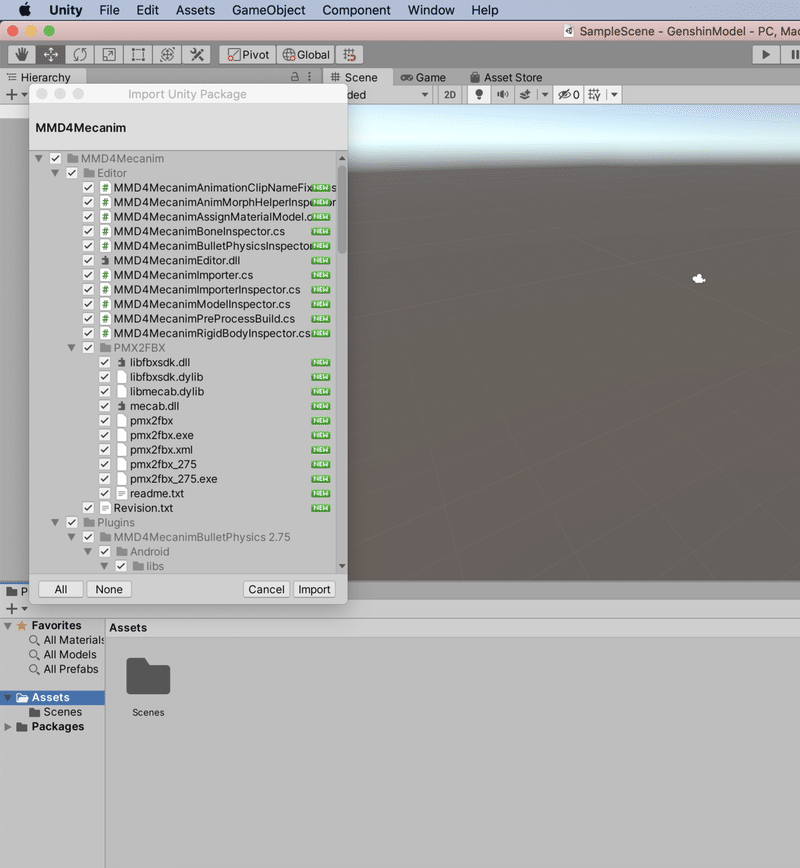The image size is (800, 868).
Task: Toggle Global handle rotation
Action: point(306,54)
